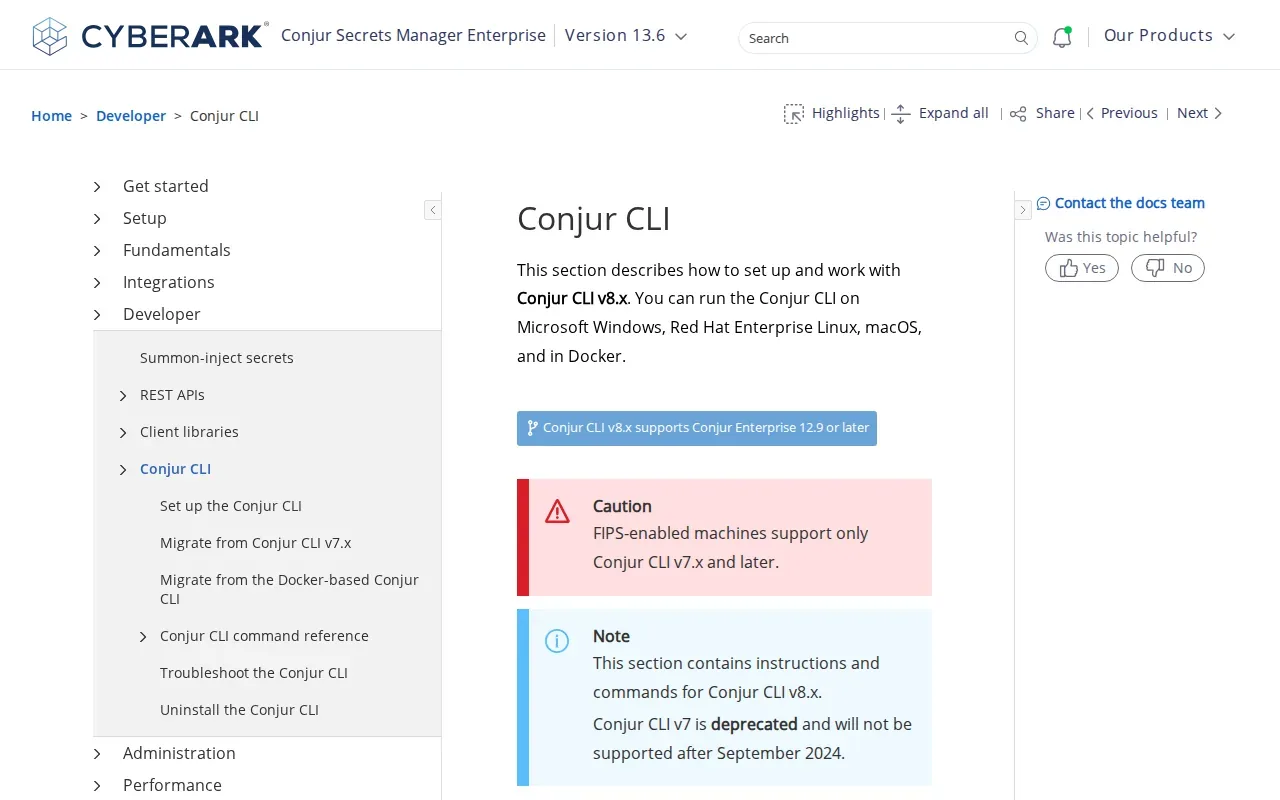Open Get started section

(x=166, y=186)
